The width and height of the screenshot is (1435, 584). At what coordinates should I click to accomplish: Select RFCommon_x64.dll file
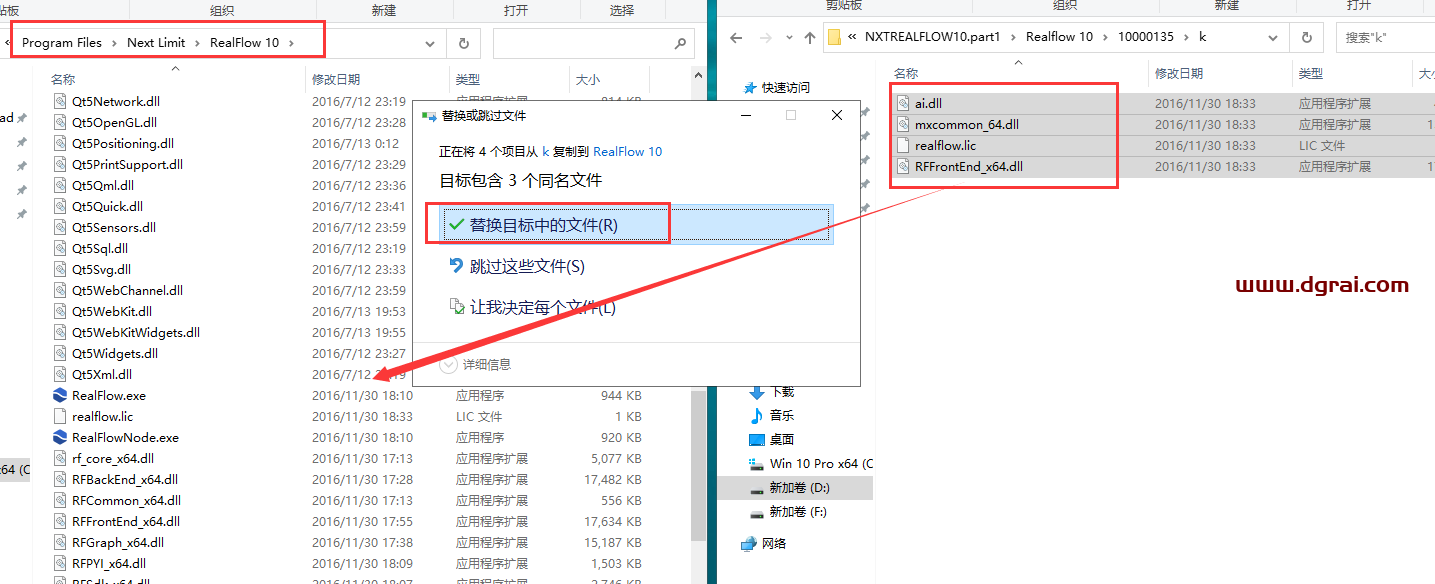126,500
